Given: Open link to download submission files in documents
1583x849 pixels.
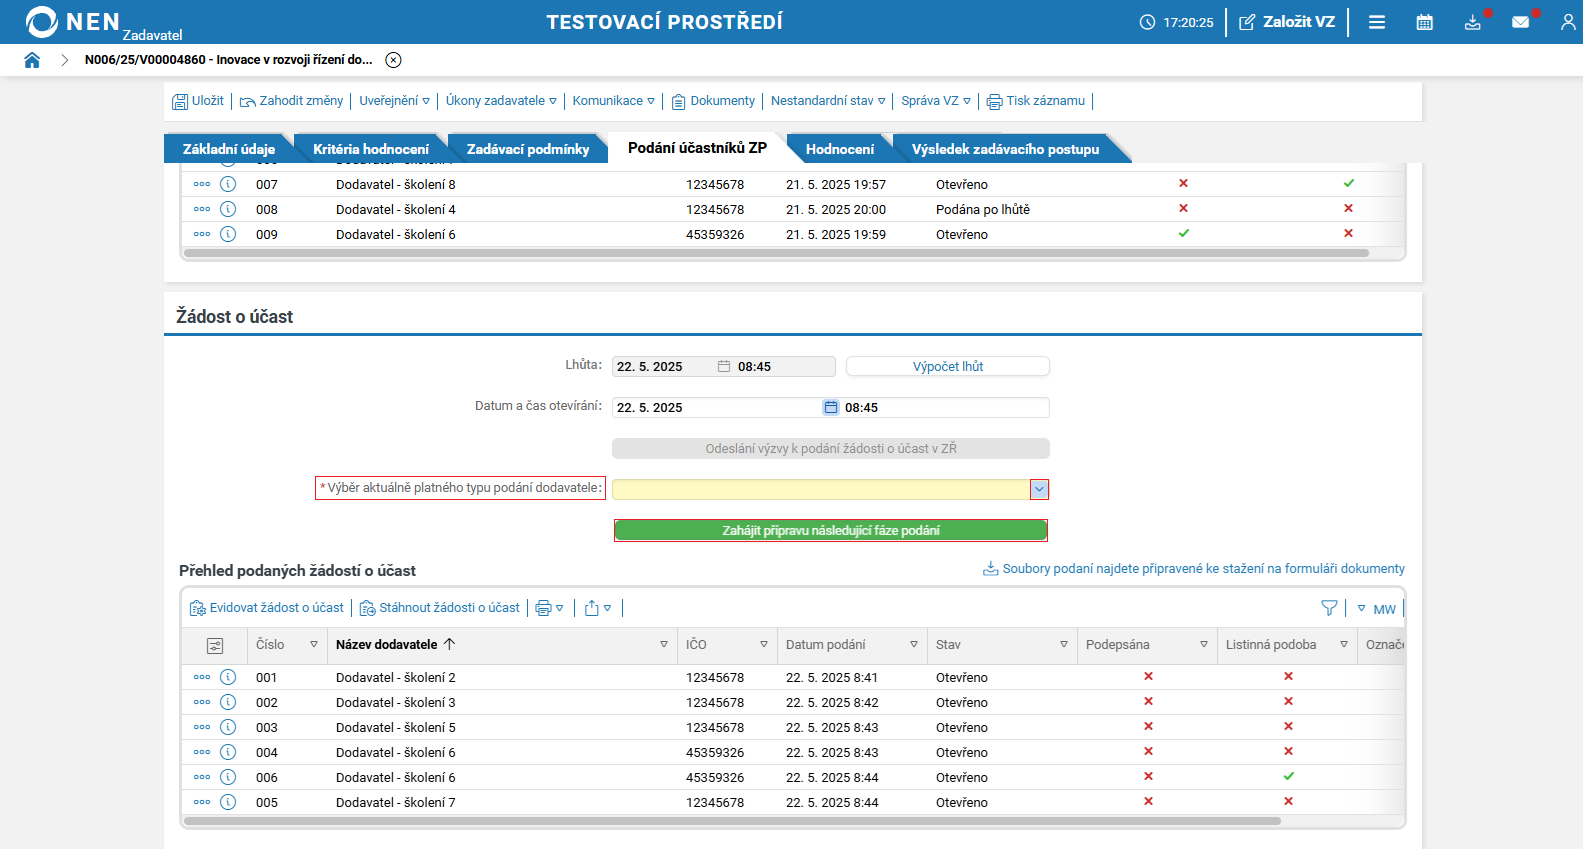Looking at the screenshot, I should (x=1203, y=569).
